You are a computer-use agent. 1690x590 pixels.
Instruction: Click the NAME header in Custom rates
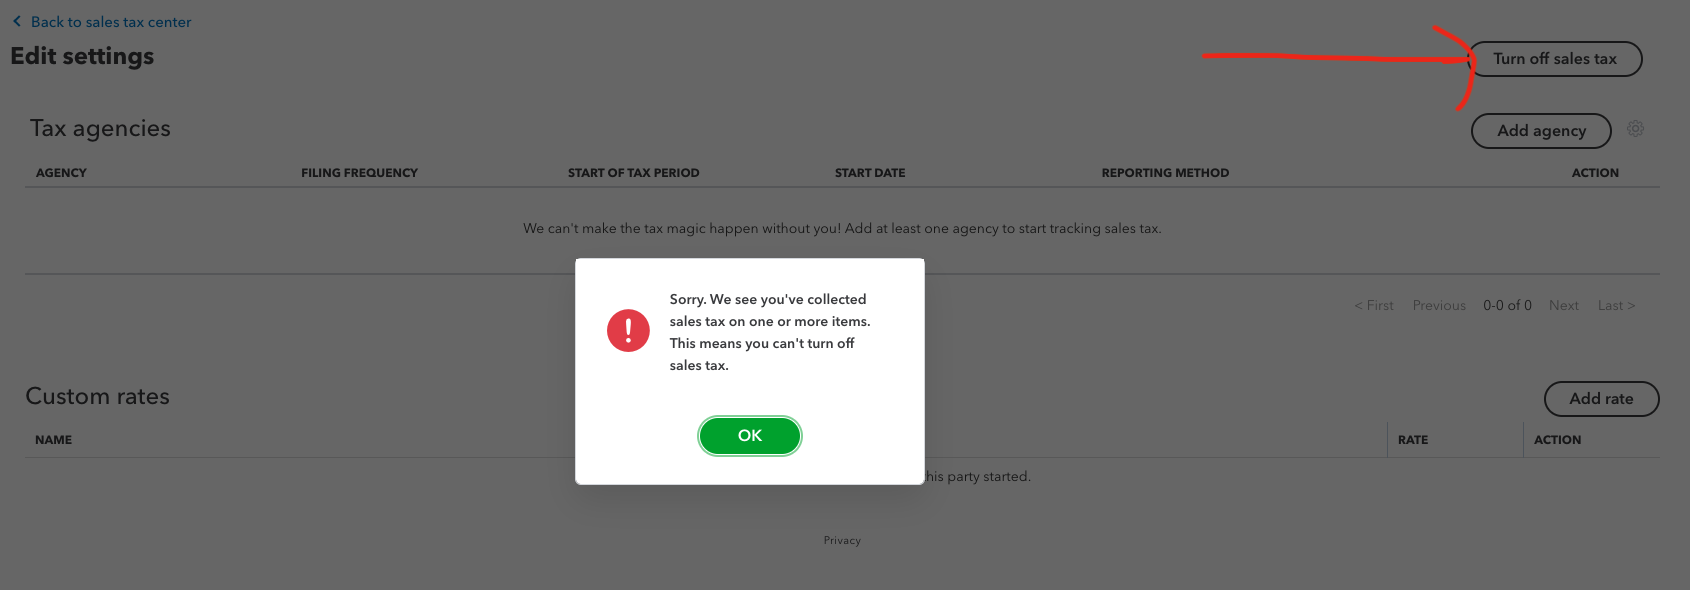[53, 440]
